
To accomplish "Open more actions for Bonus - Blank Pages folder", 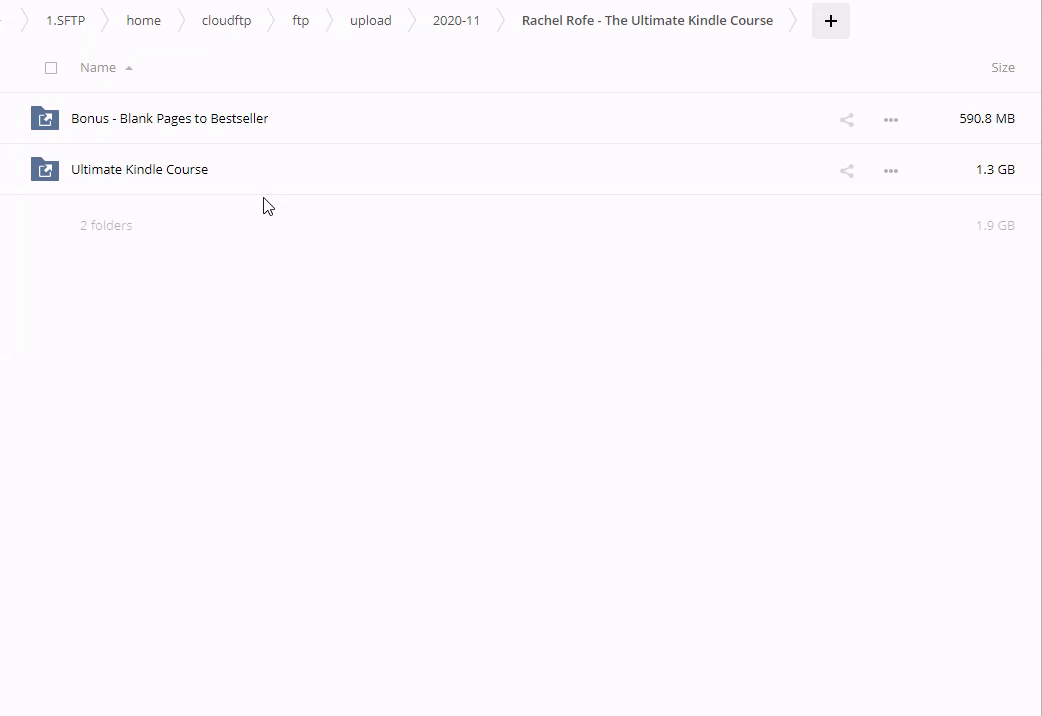I will click(890, 119).
